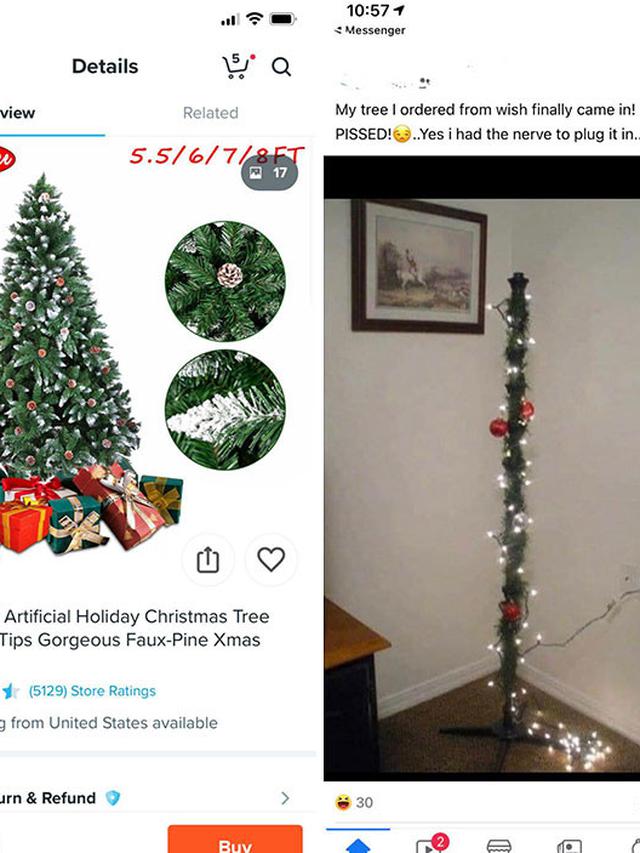Open Facebook Home feed icon
640x853 pixels.
coord(358,845)
